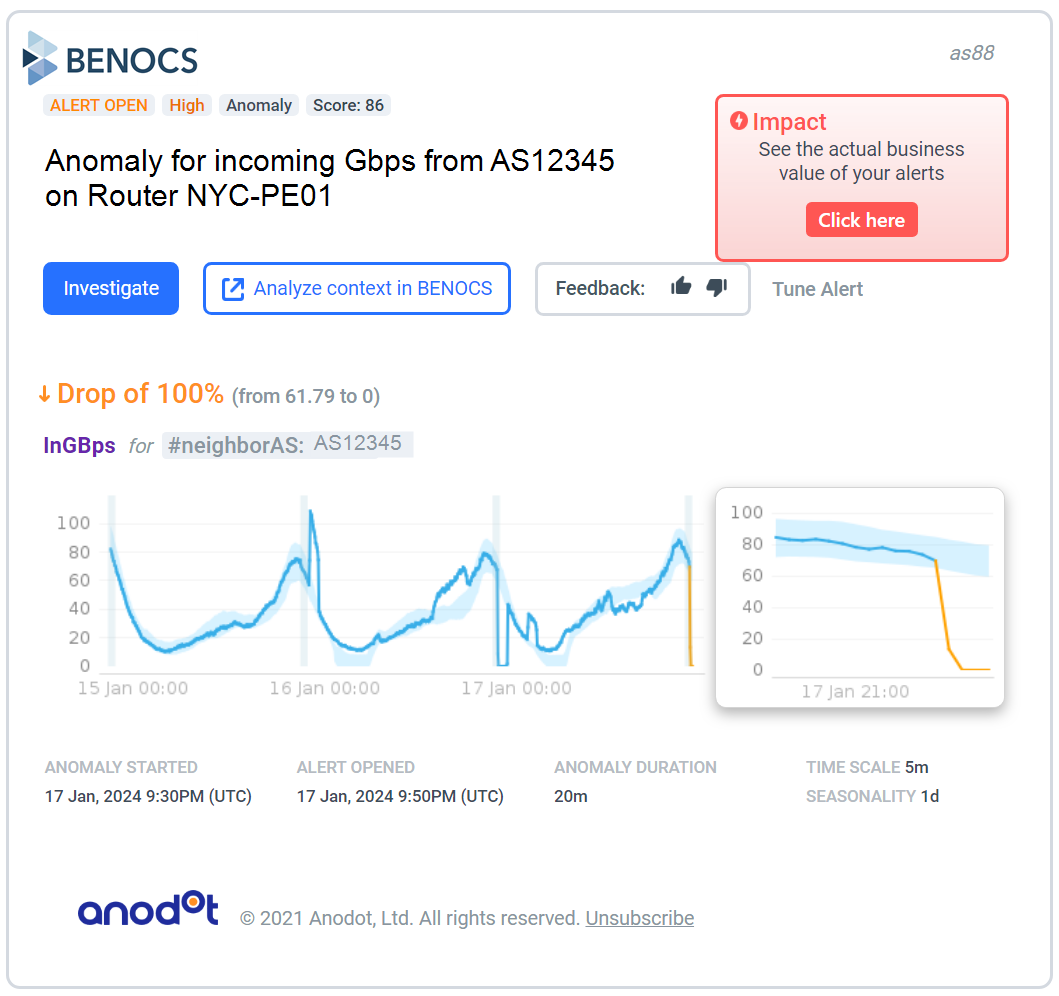Click the thumbs up feedback icon
The width and height of the screenshot is (1059, 996).
pos(681,287)
